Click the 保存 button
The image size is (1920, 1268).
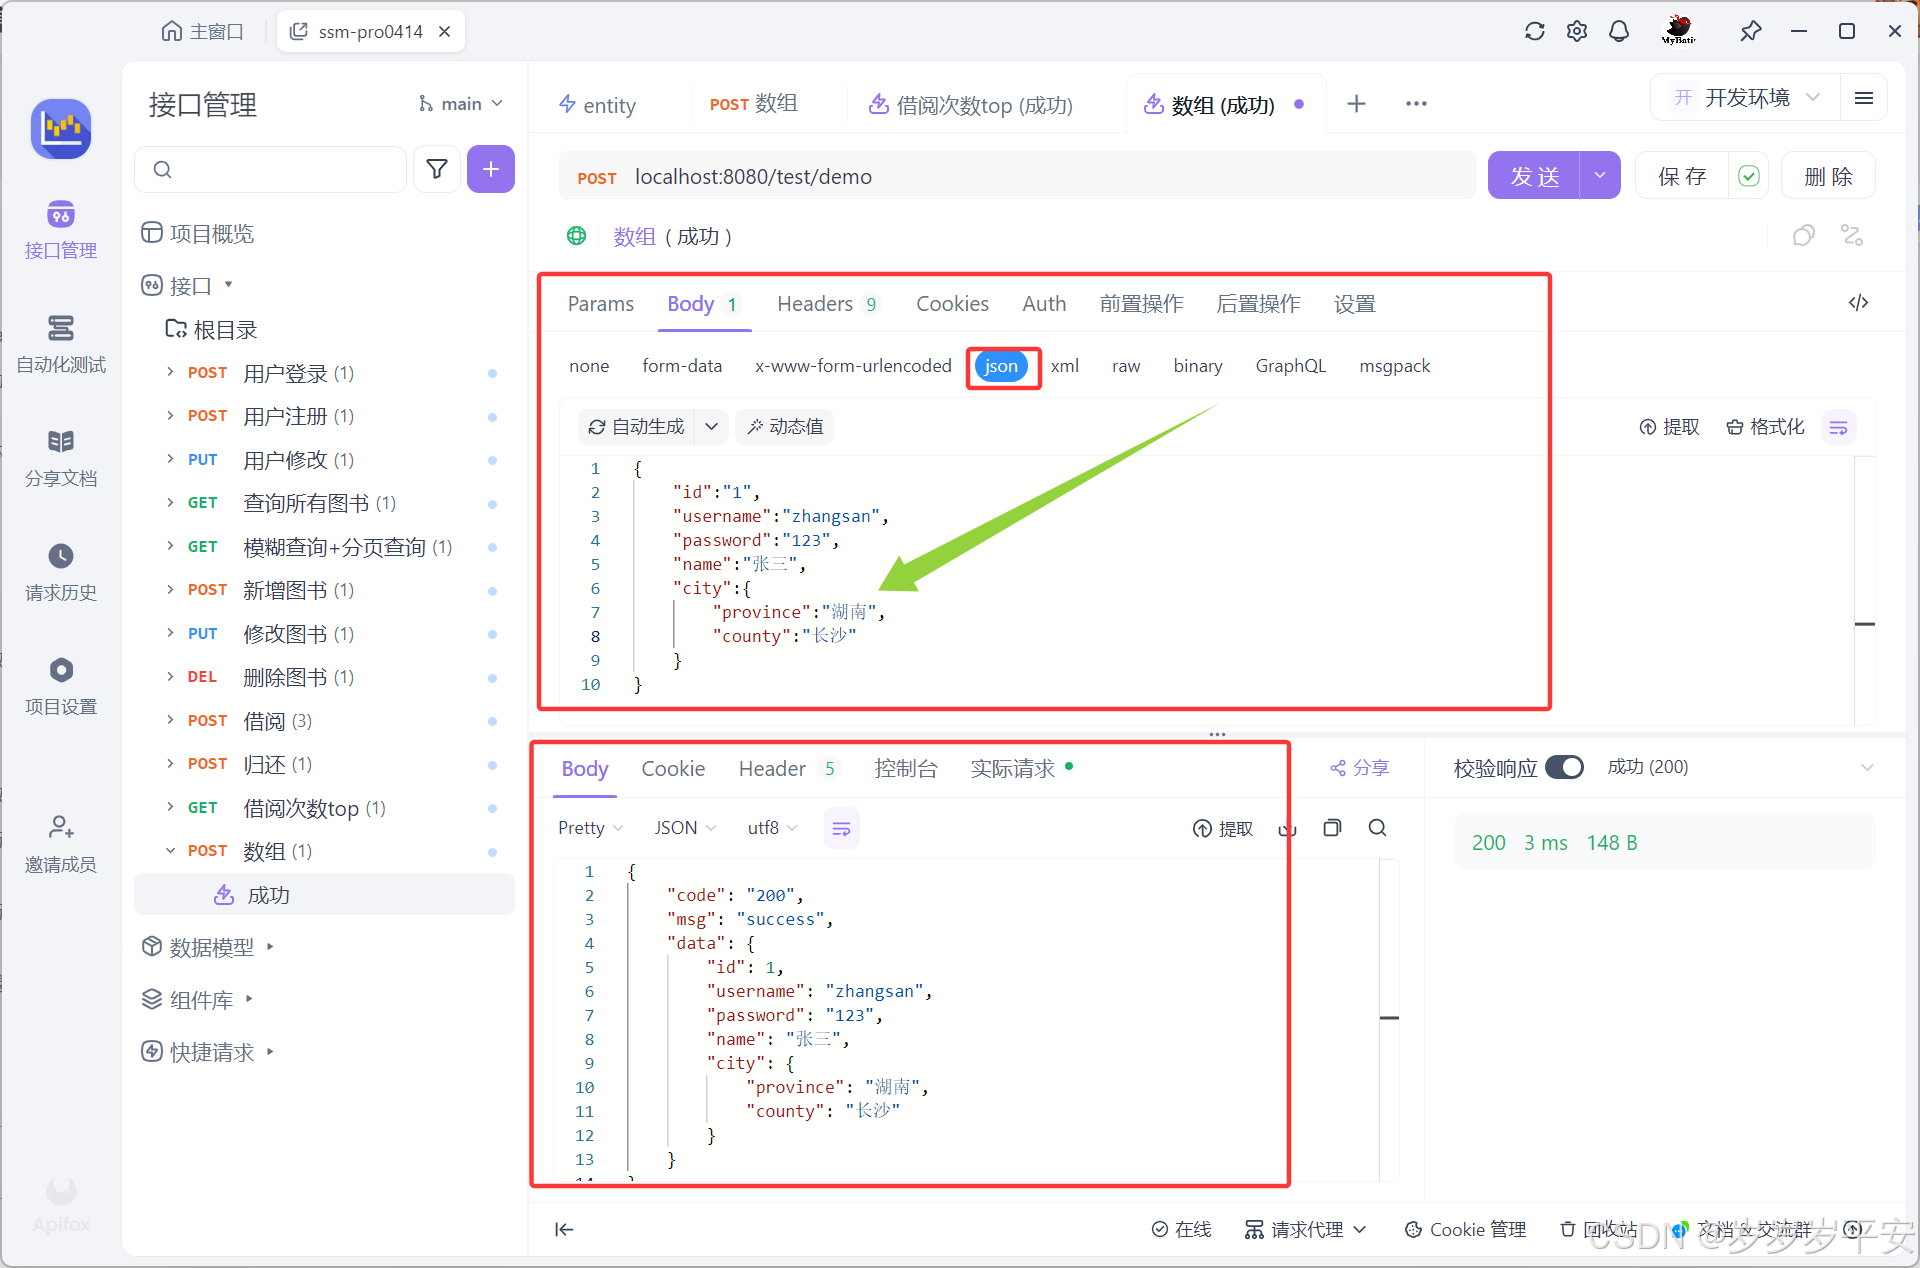1683,176
